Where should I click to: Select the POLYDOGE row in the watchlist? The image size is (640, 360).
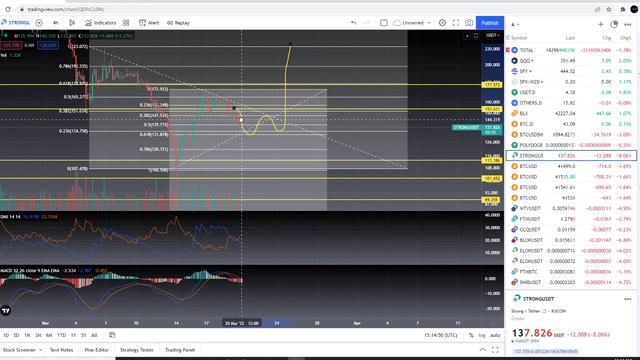(x=571, y=145)
